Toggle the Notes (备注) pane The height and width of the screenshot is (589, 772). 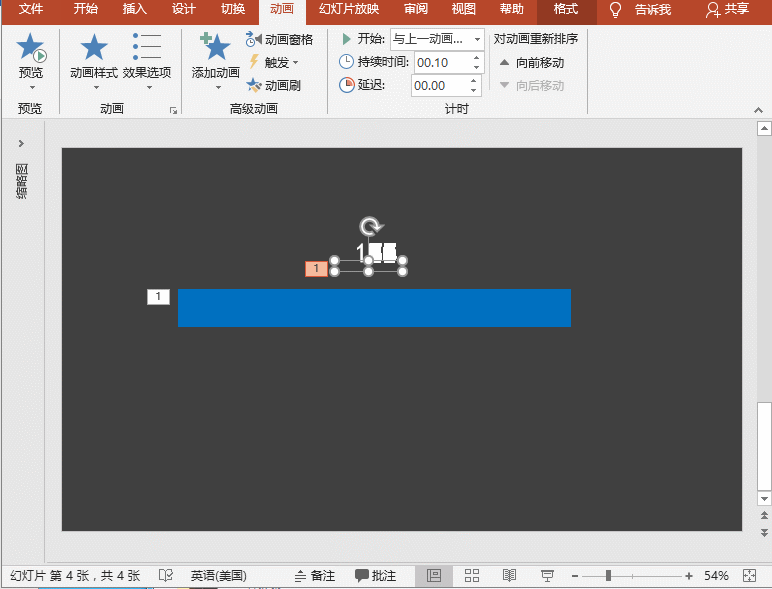coord(315,575)
